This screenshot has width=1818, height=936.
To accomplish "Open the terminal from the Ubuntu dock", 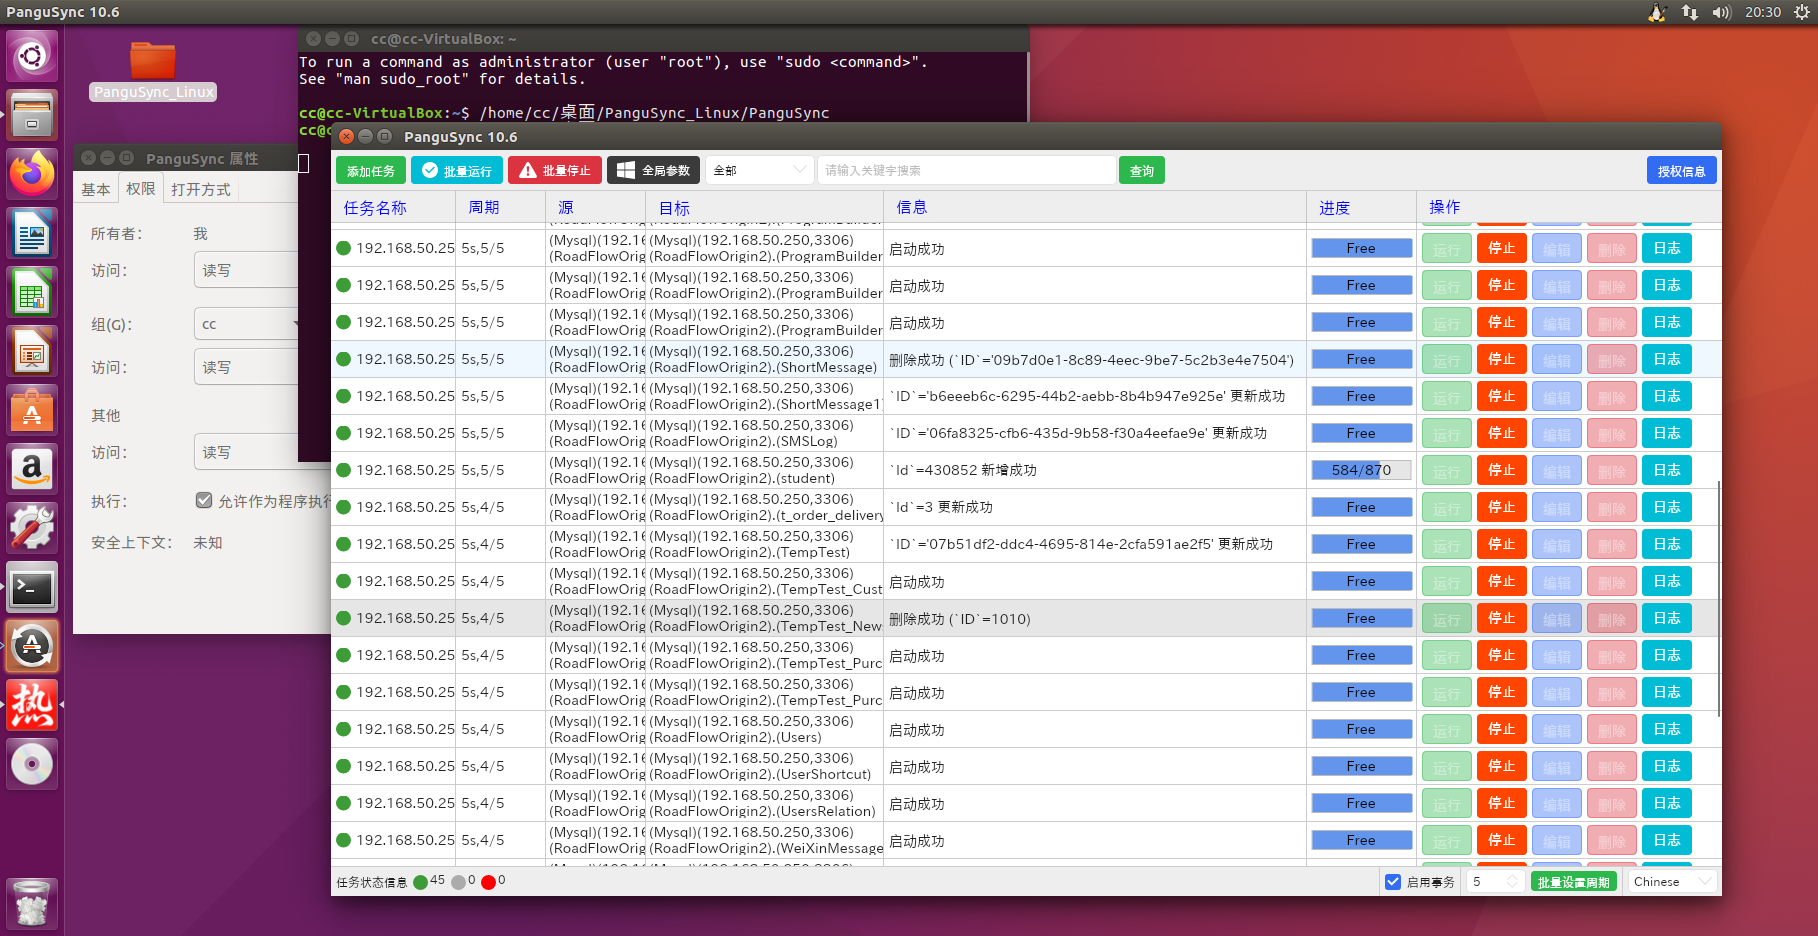I will (32, 588).
